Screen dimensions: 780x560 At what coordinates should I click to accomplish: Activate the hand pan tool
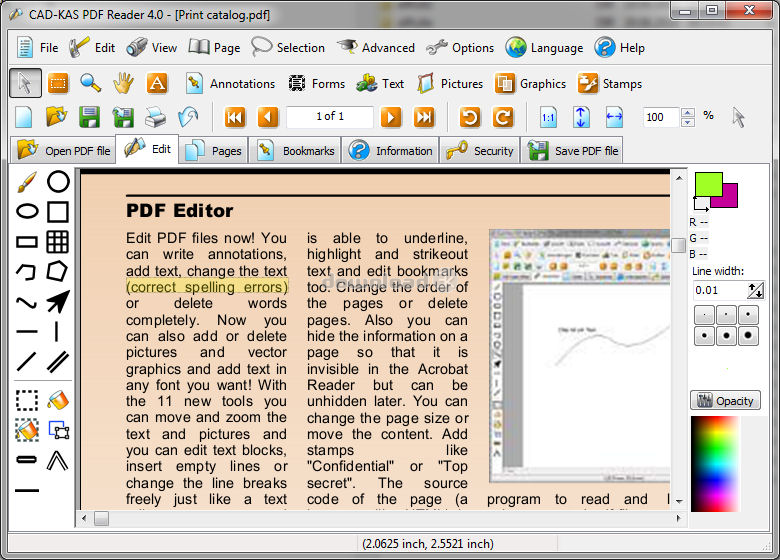pyautogui.click(x=123, y=83)
